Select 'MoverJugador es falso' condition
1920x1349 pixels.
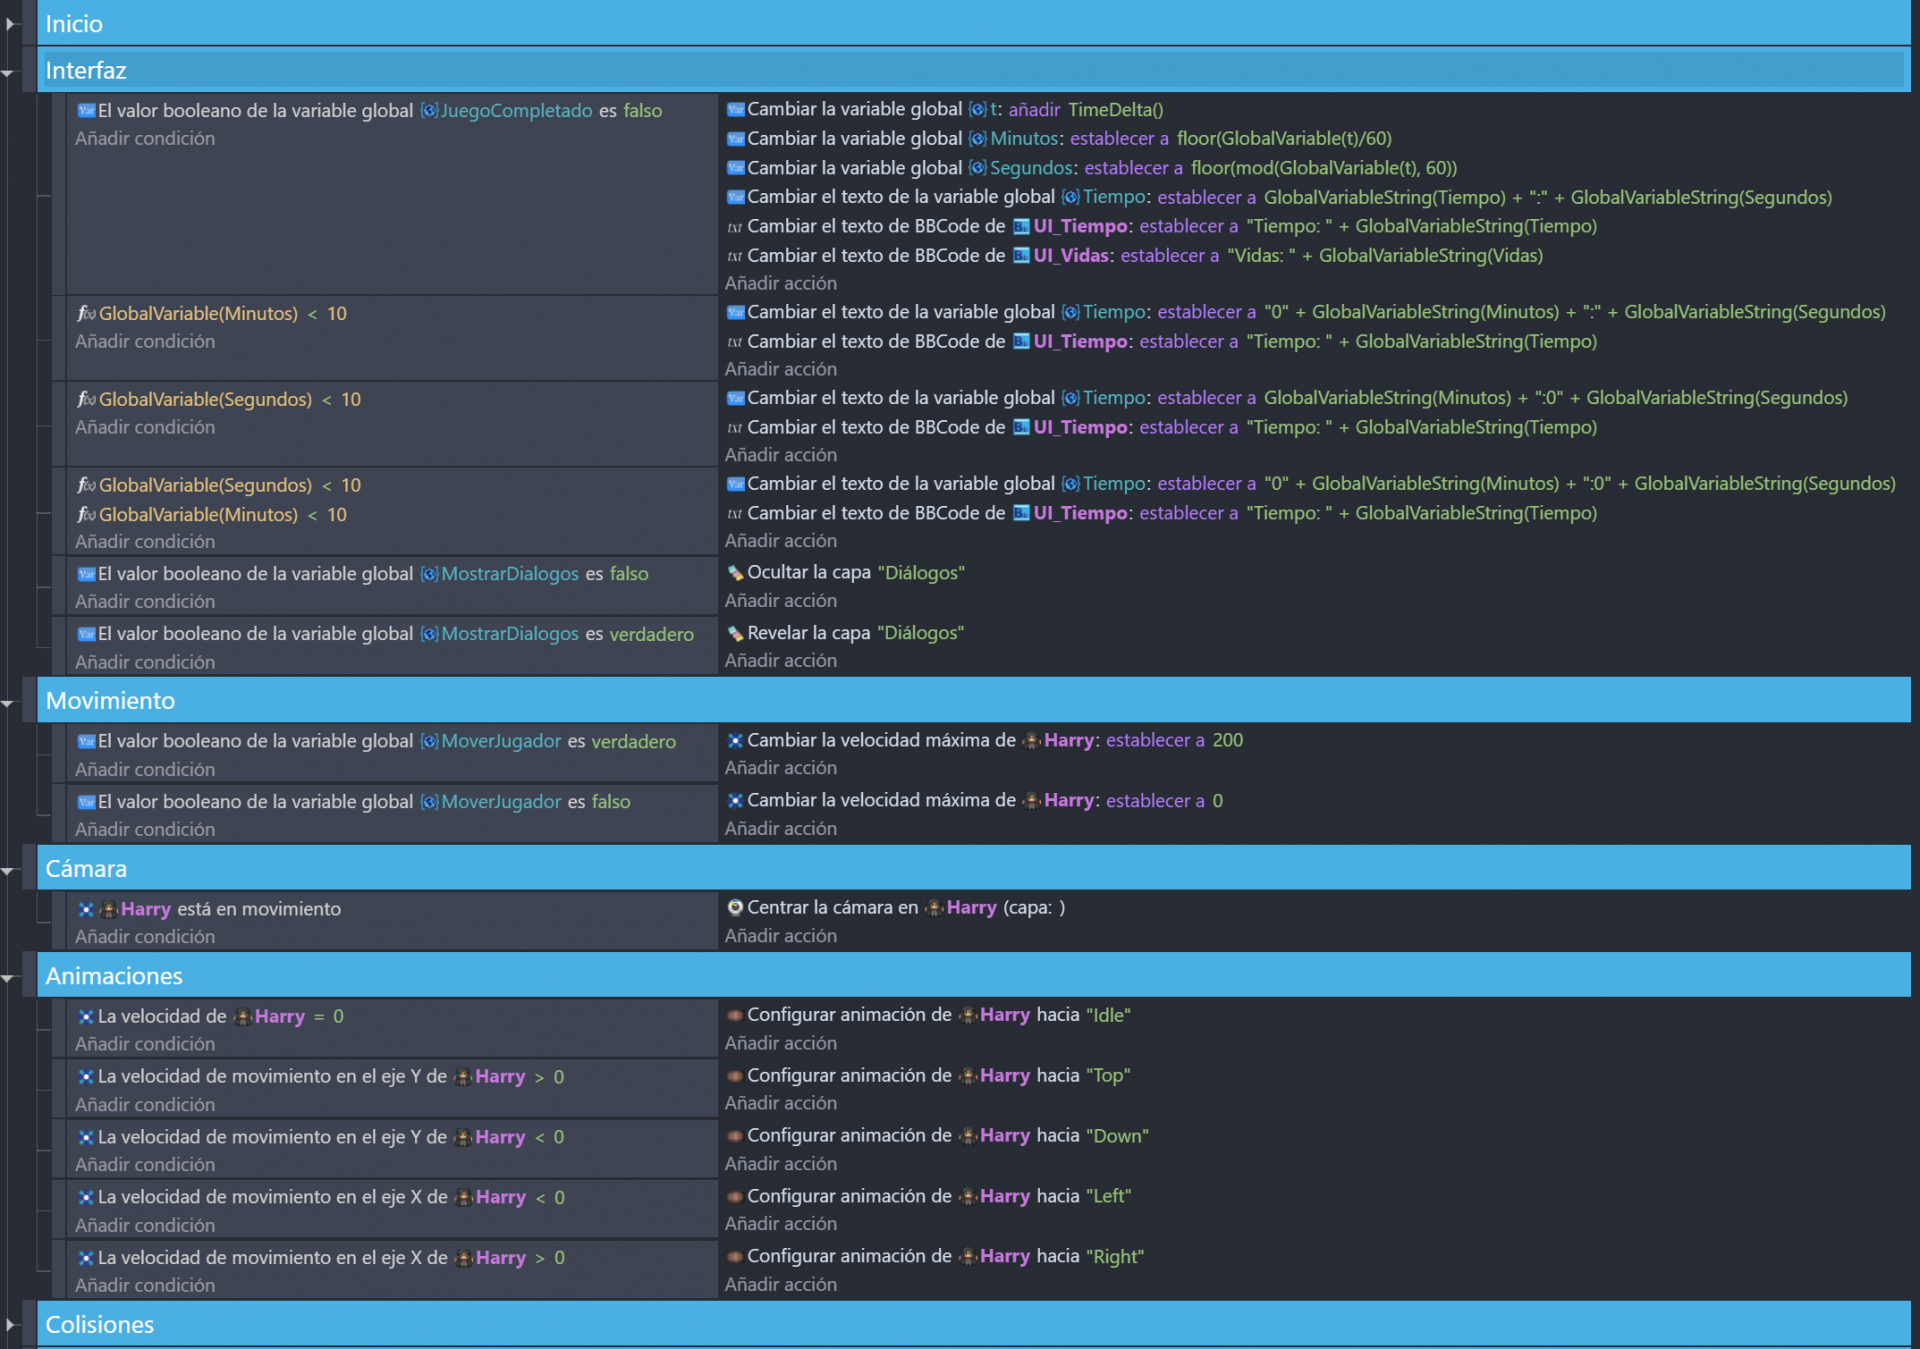click(x=354, y=802)
